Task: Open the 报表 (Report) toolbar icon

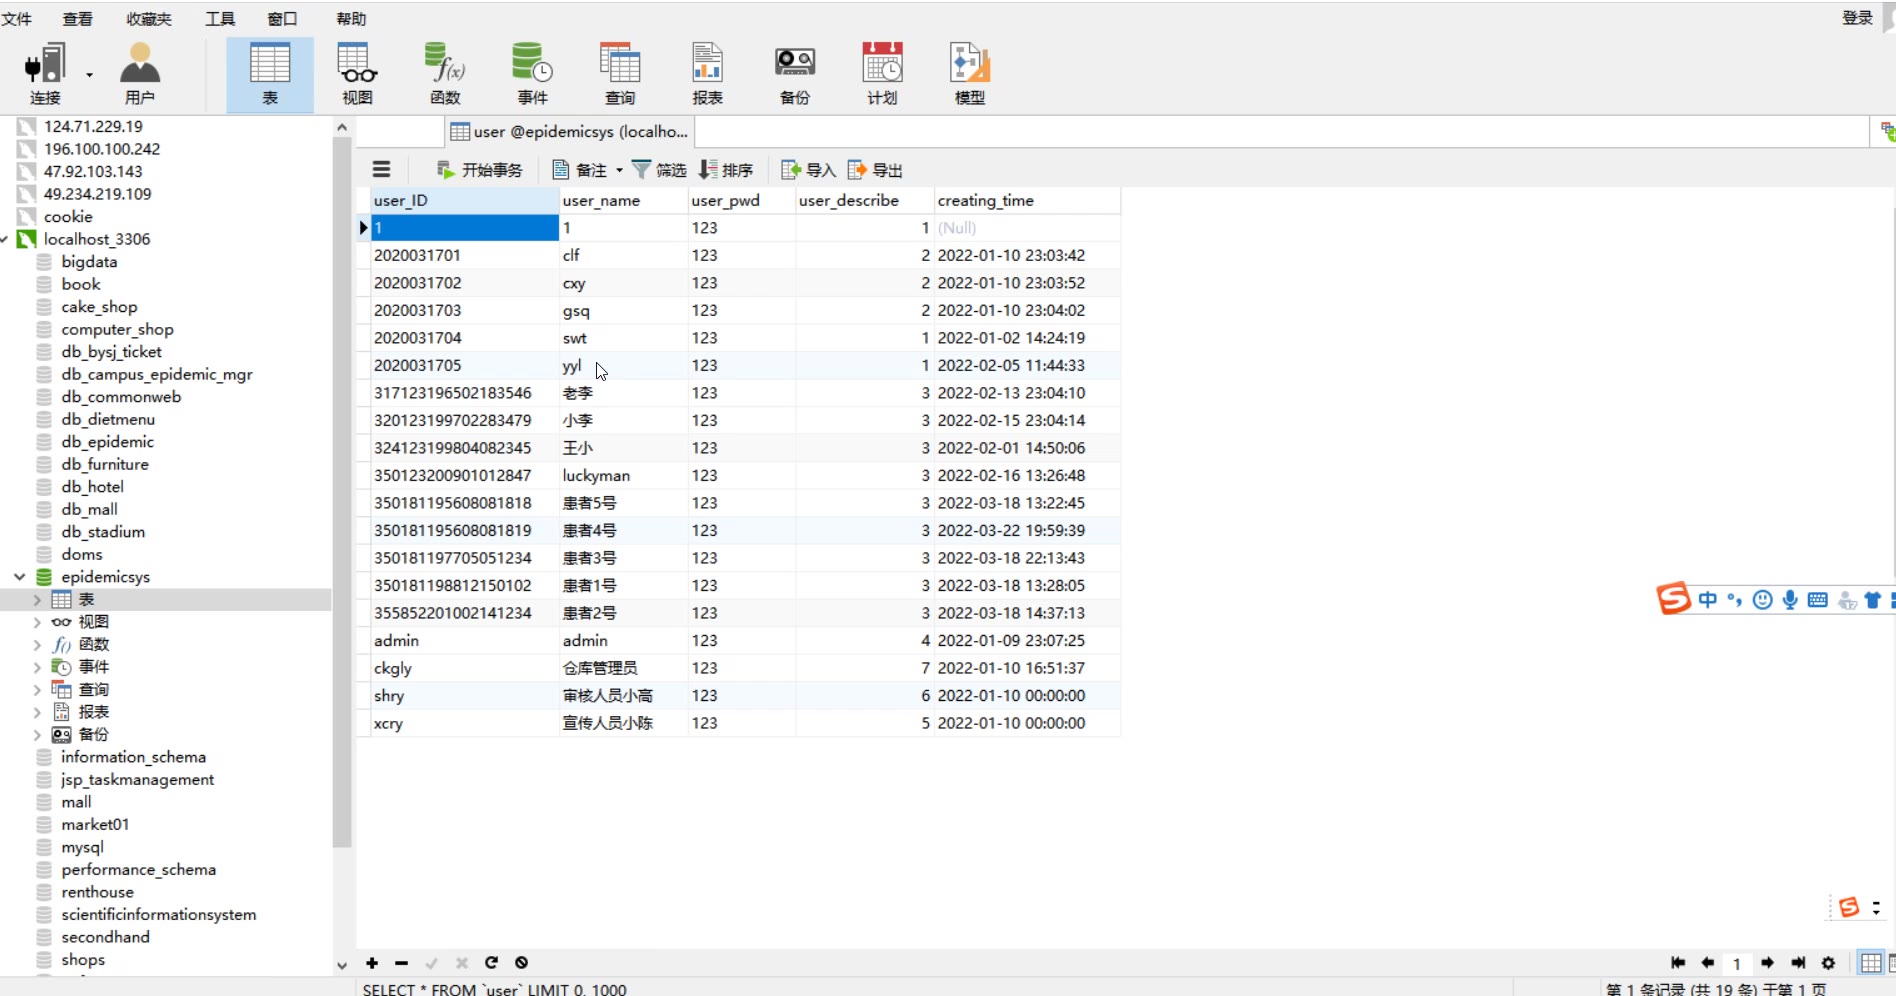Action: coord(707,74)
